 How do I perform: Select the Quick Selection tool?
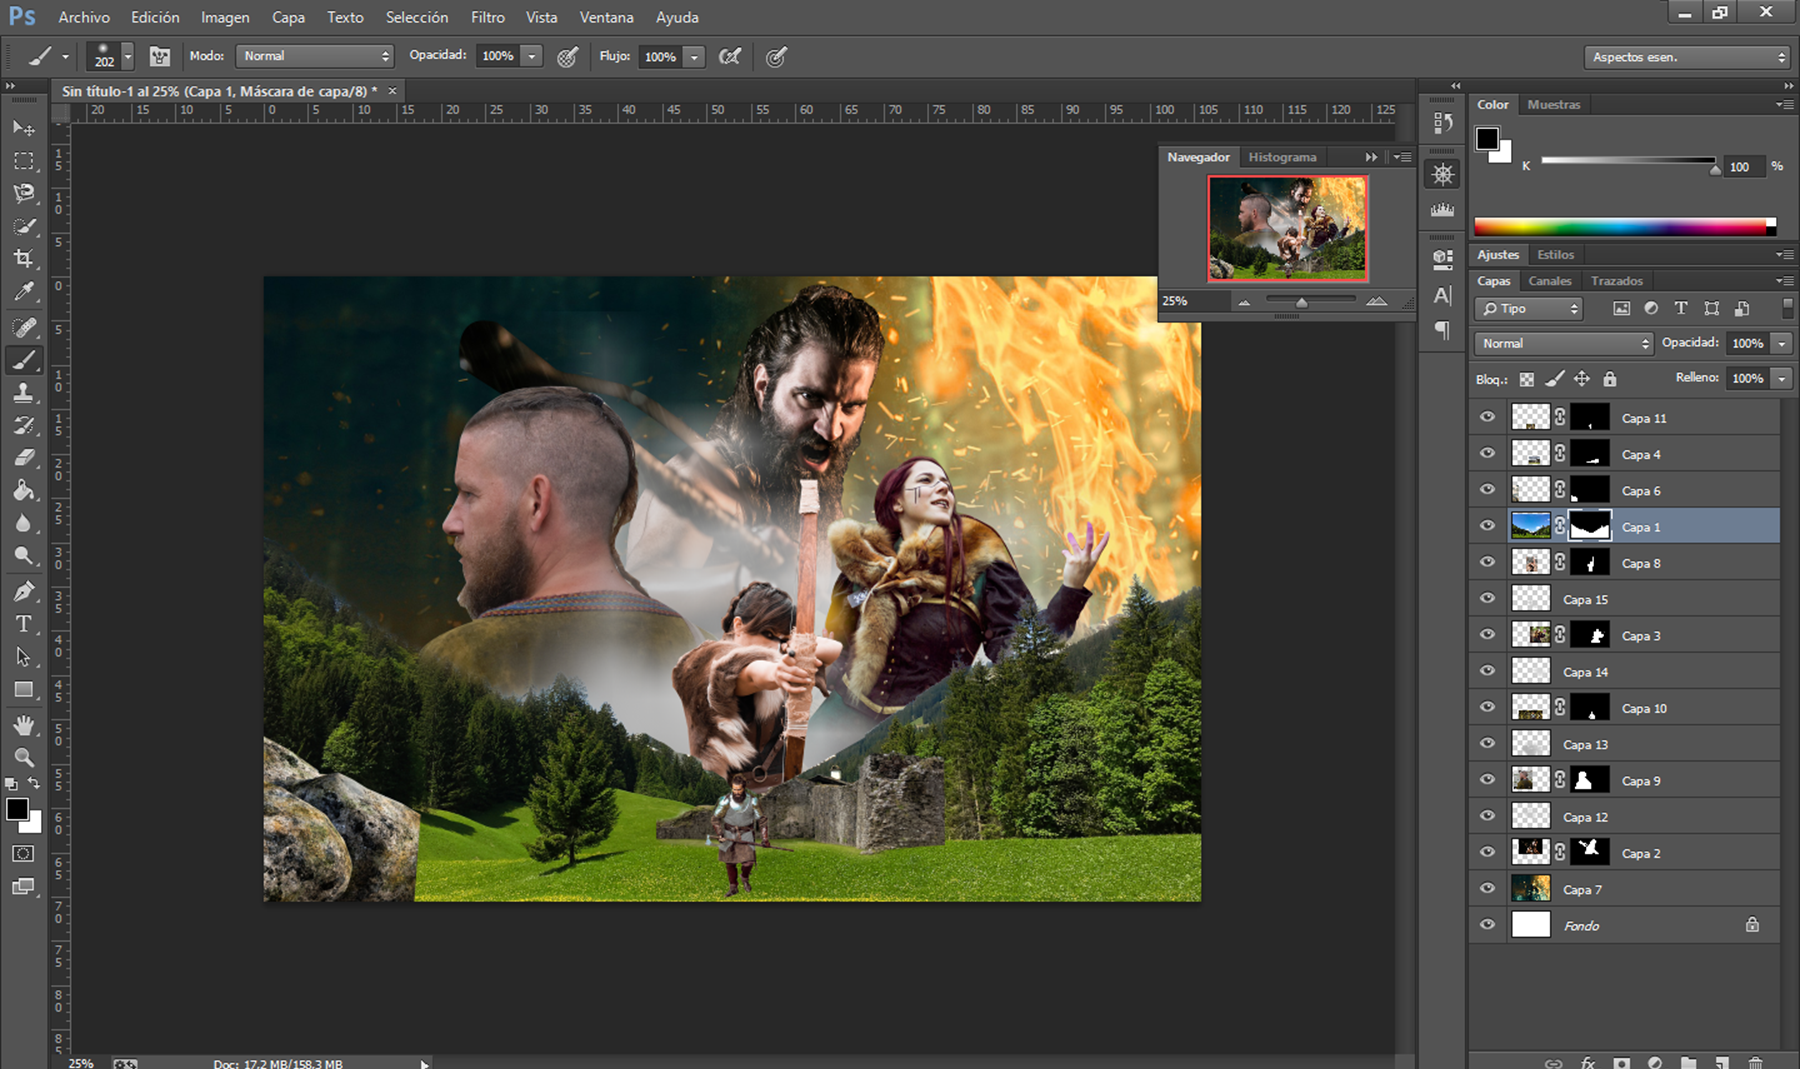click(24, 226)
